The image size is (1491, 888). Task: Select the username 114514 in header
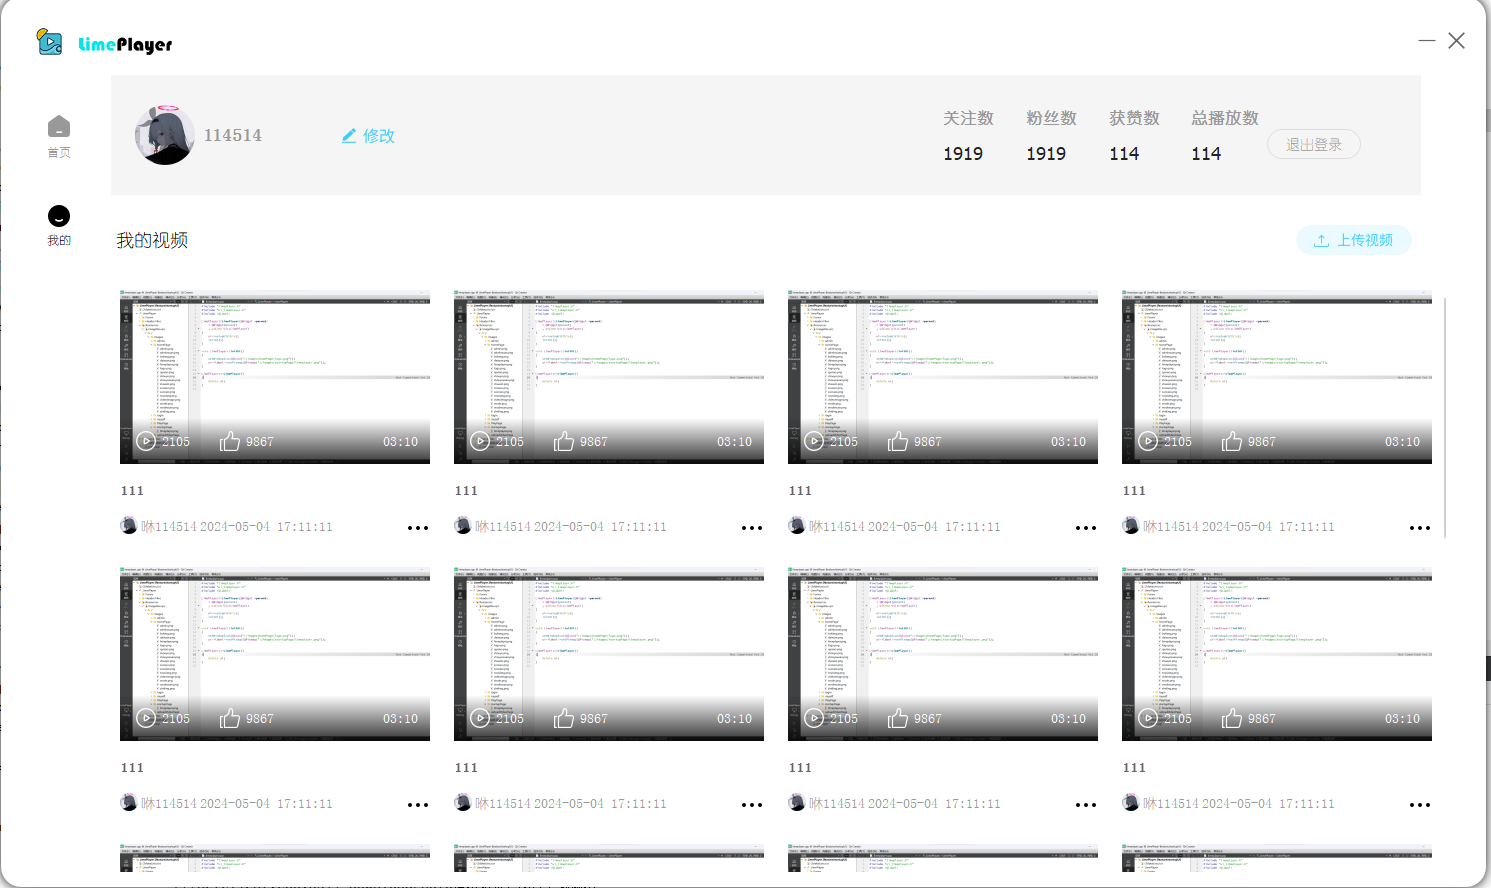coord(233,135)
